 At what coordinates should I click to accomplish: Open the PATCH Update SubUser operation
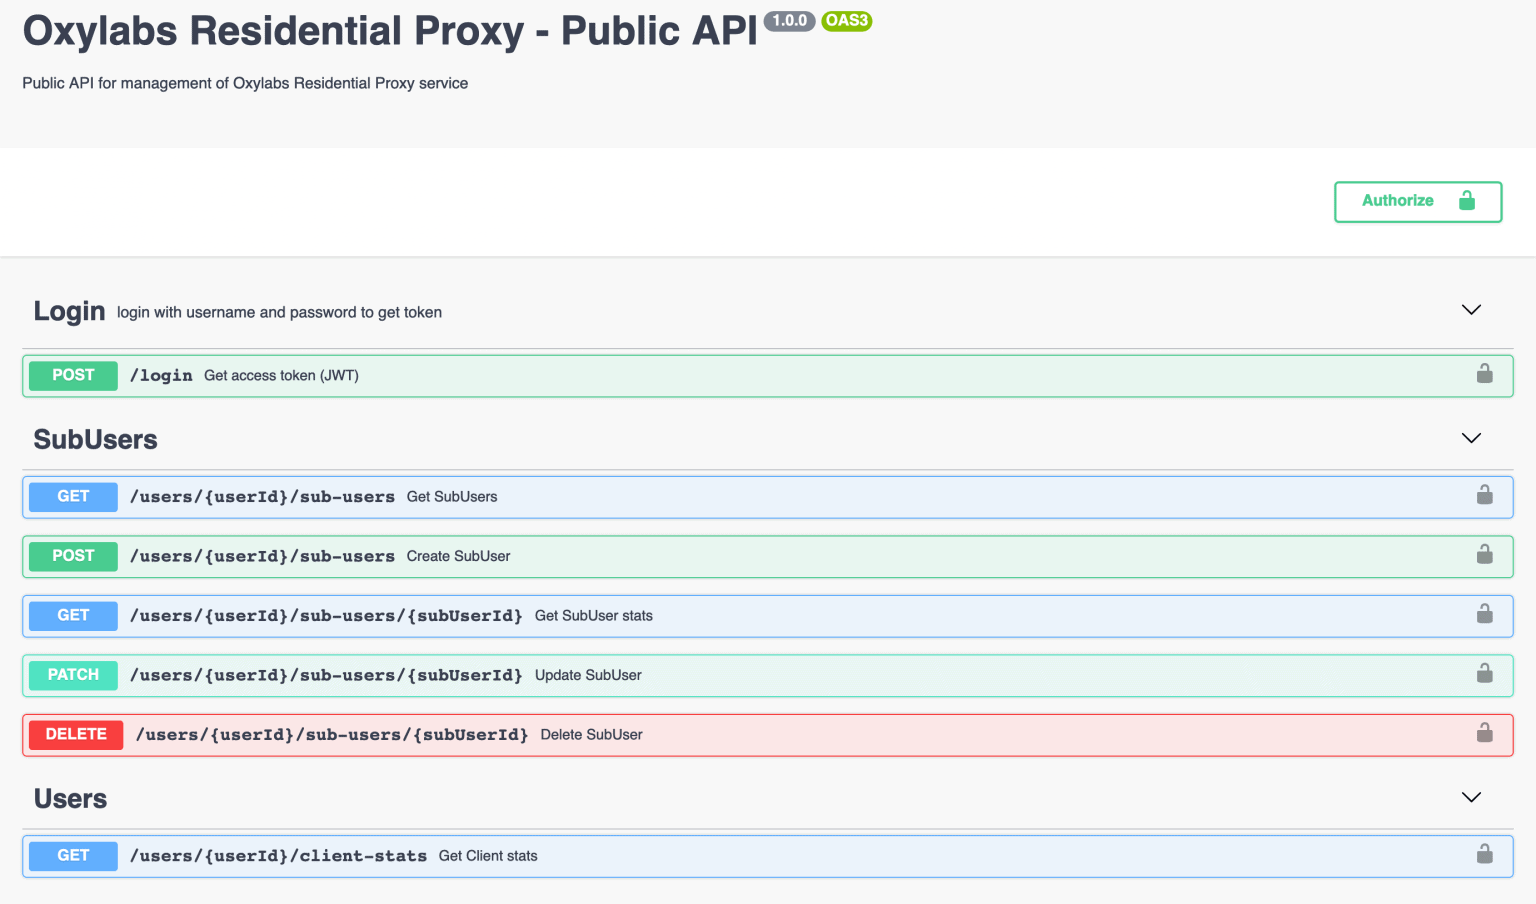click(73, 675)
